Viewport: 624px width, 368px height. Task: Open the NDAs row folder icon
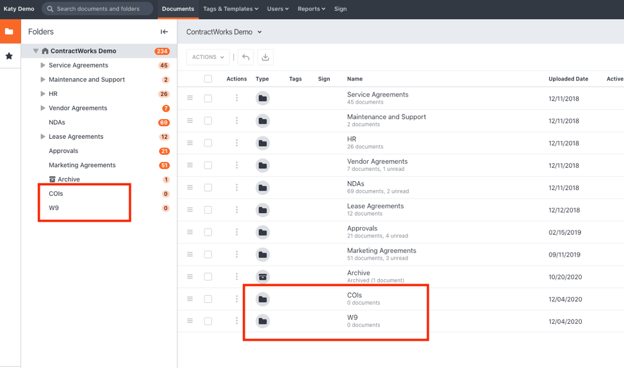263,187
